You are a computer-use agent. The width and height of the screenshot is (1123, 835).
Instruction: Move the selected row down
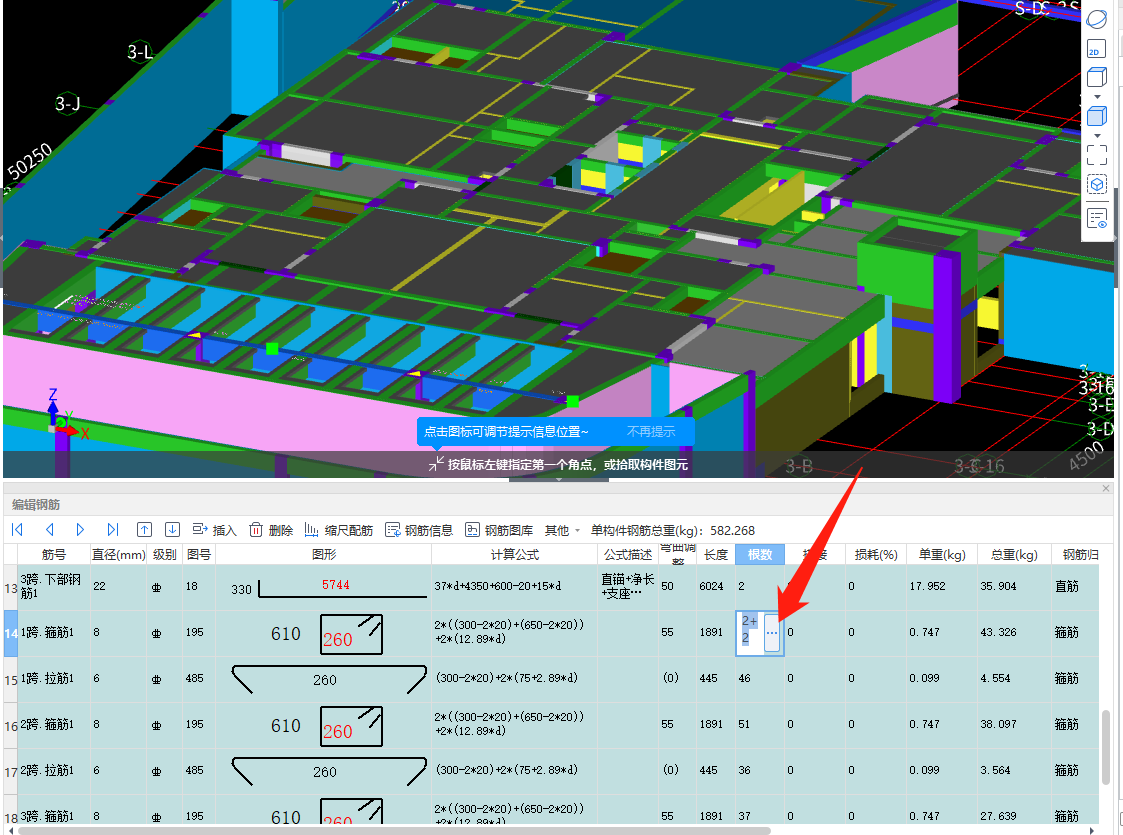[172, 530]
